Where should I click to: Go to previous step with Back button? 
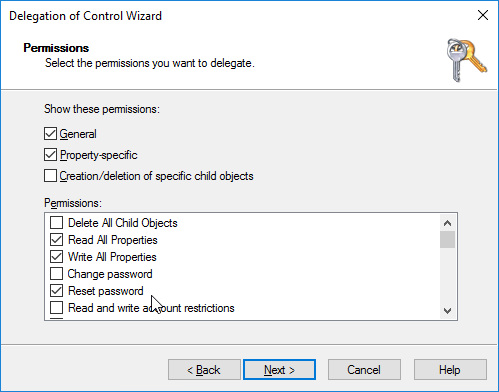coord(204,370)
